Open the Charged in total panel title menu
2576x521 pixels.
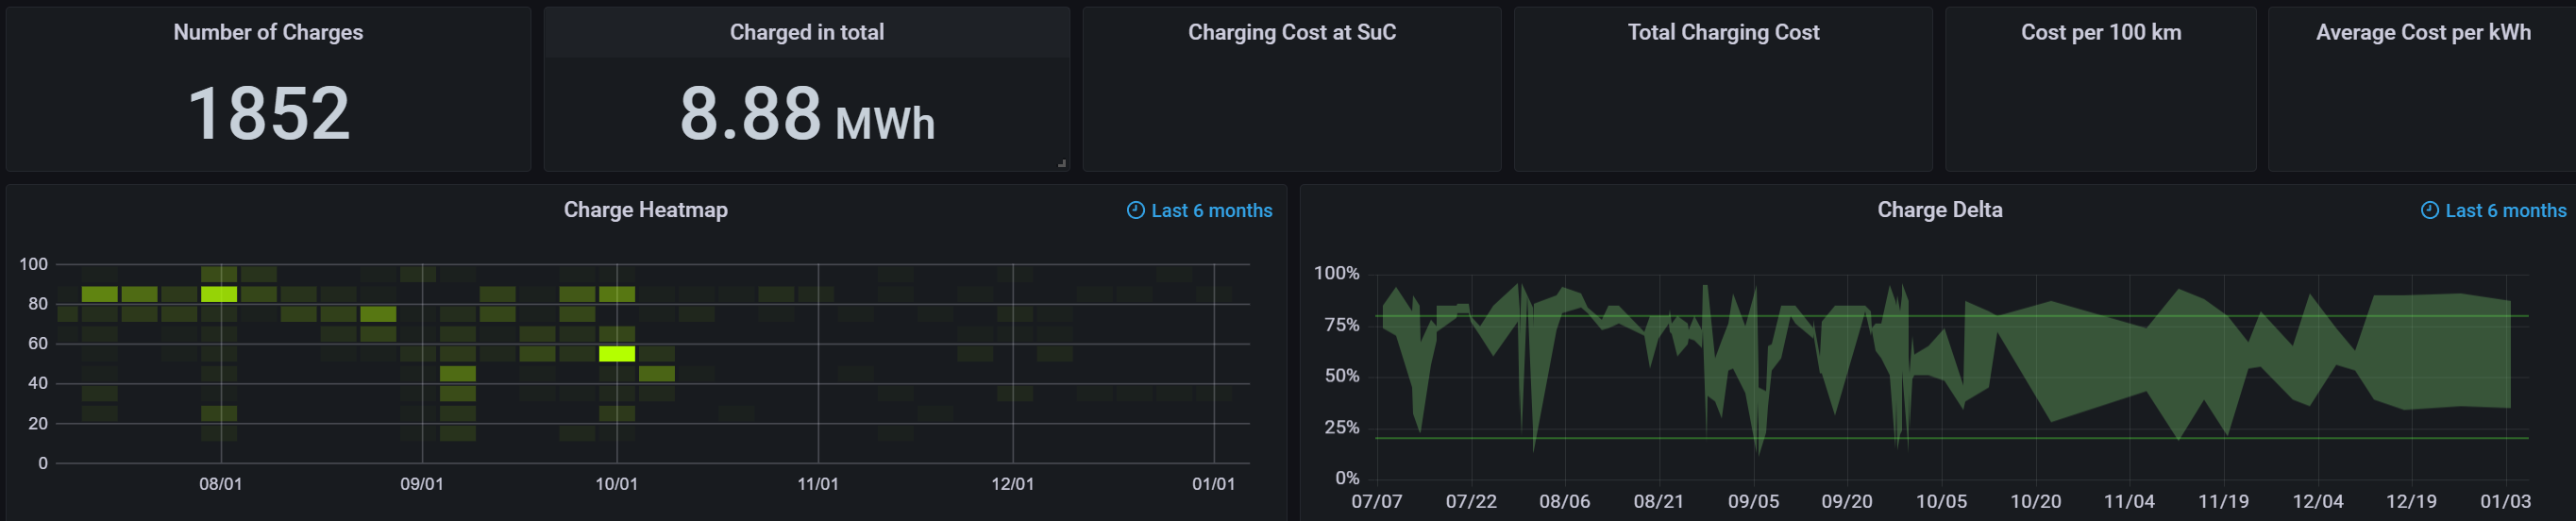coord(806,32)
